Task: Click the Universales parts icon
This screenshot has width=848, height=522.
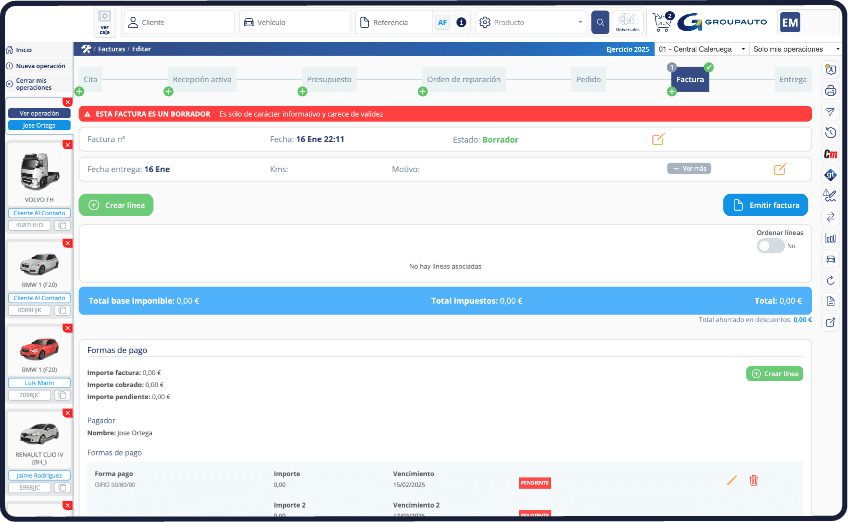Action: coord(627,22)
